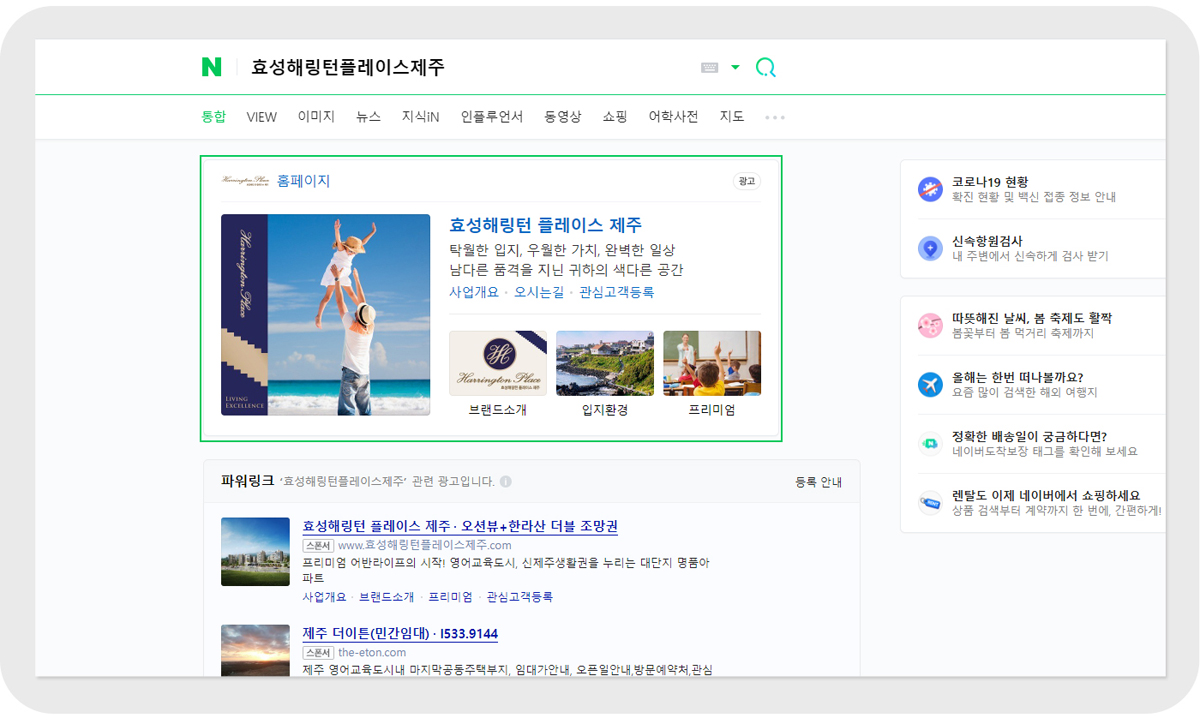The image size is (1200, 724).
Task: Expand more tabs with the ellipsis
Action: pyautogui.click(x=775, y=118)
